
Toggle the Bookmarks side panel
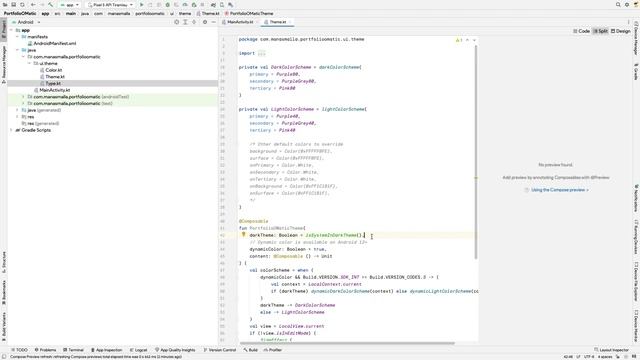4,292
